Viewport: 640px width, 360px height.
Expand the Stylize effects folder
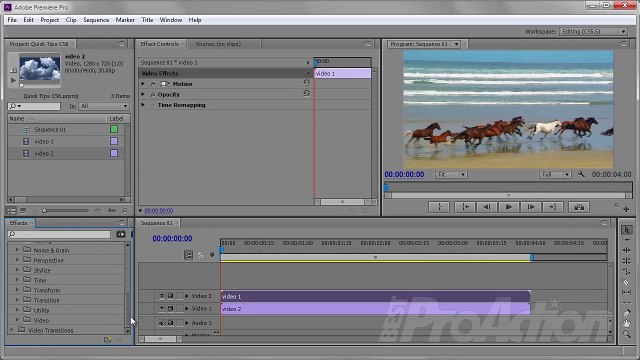pos(17,270)
